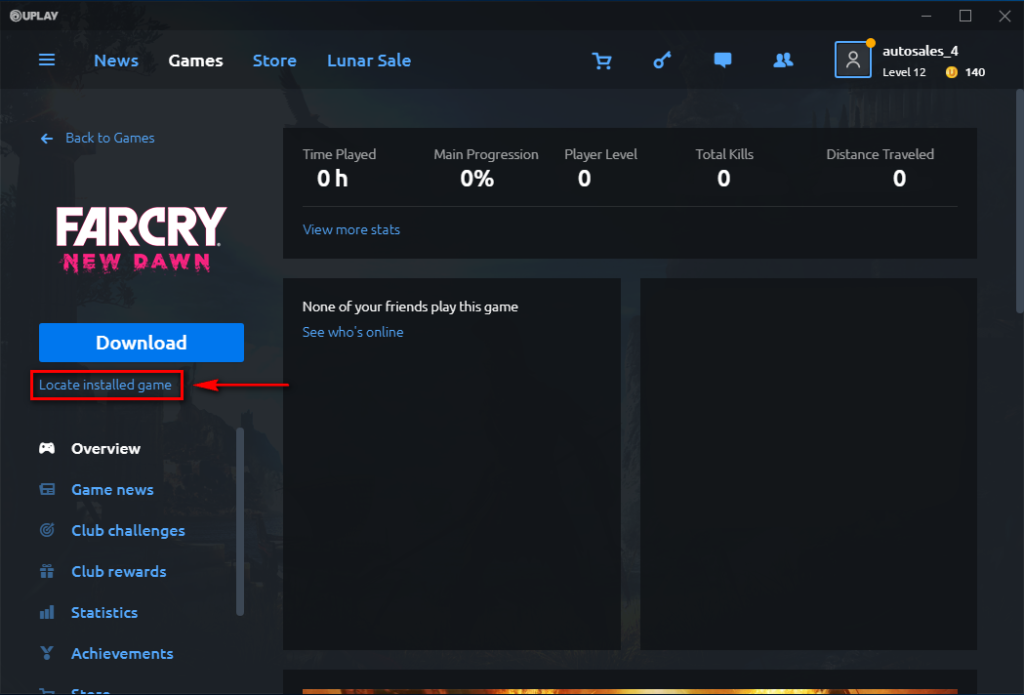Switch to the Games tab

pos(196,61)
